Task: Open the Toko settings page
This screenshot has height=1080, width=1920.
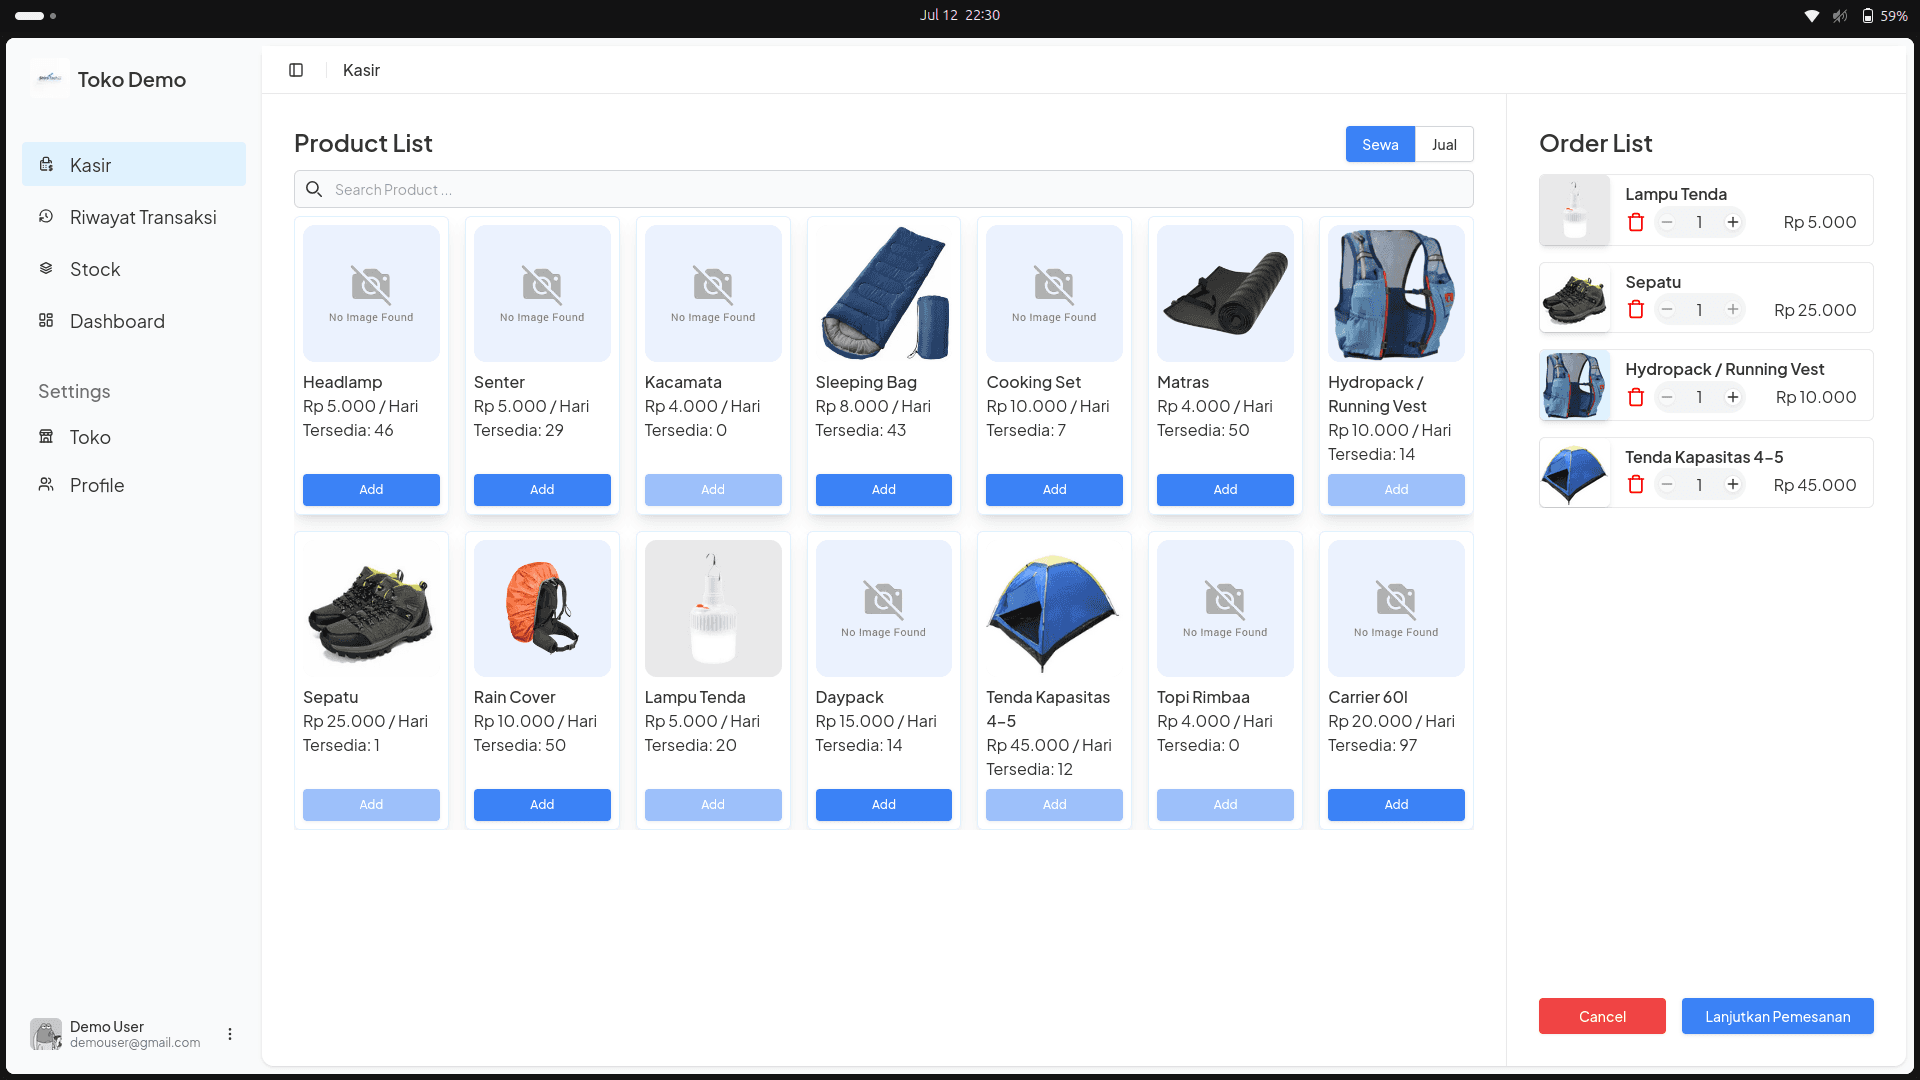Action: (x=90, y=437)
